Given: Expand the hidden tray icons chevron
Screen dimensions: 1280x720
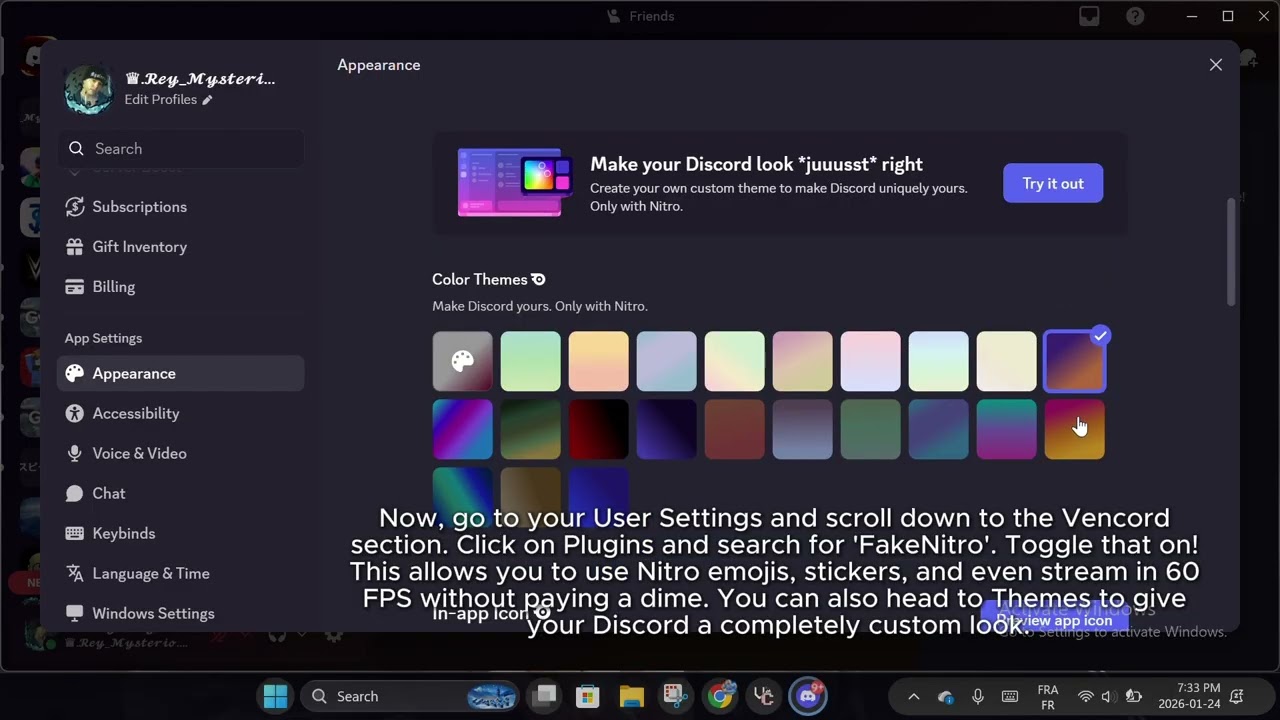Looking at the screenshot, I should [x=913, y=697].
